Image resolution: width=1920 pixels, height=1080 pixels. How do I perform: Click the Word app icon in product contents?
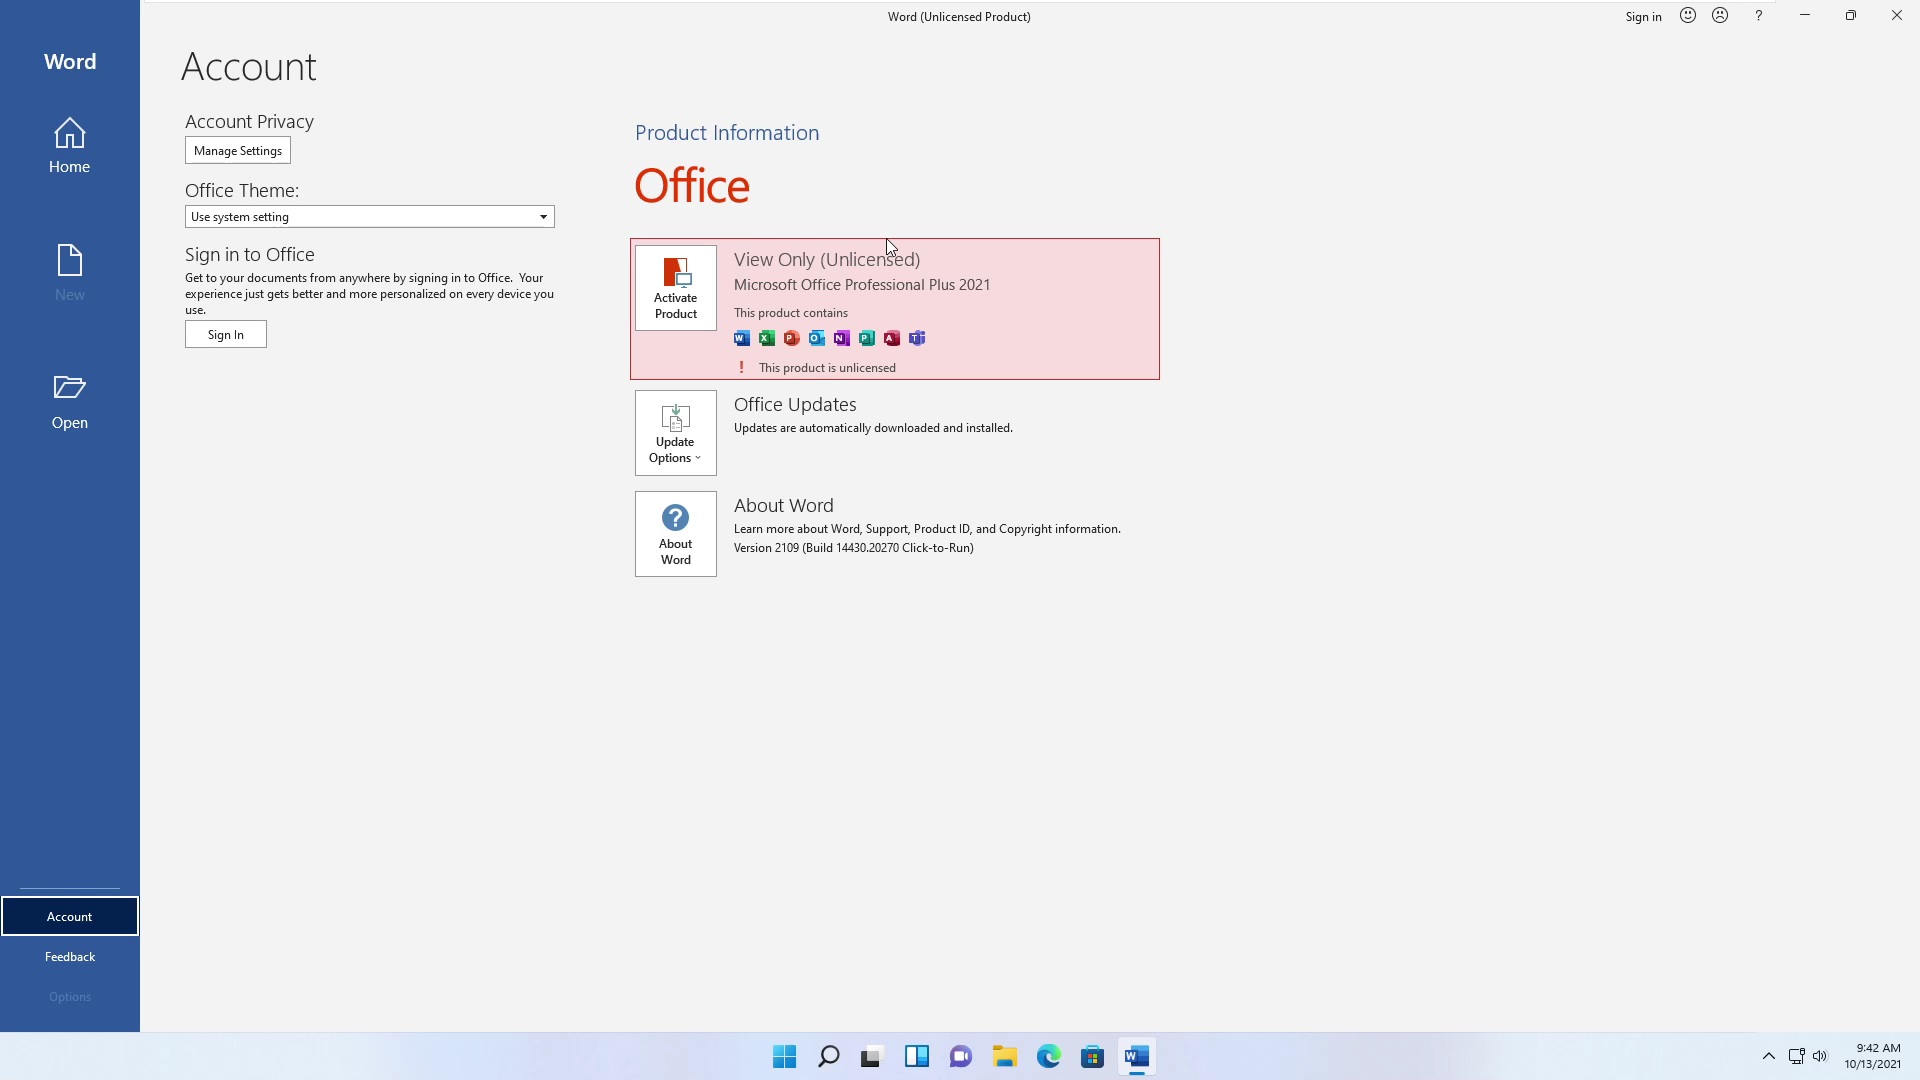(742, 339)
